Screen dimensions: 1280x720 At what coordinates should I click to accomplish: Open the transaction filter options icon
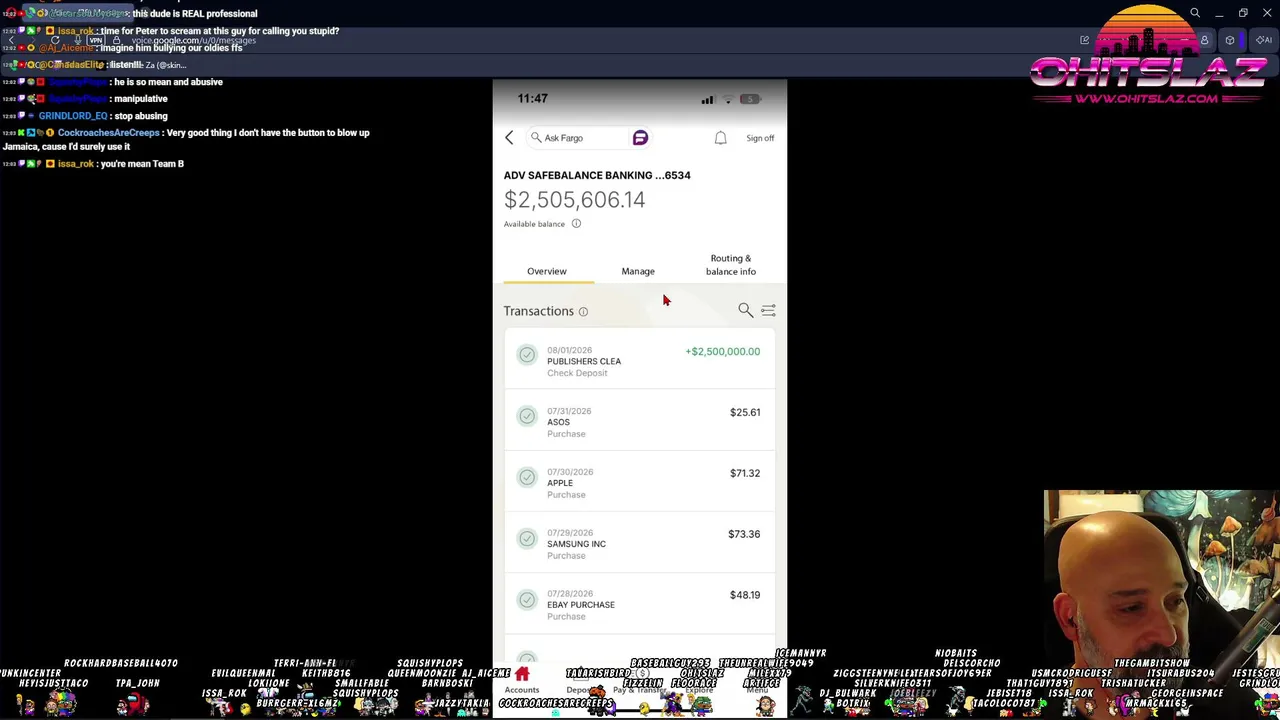tap(768, 311)
